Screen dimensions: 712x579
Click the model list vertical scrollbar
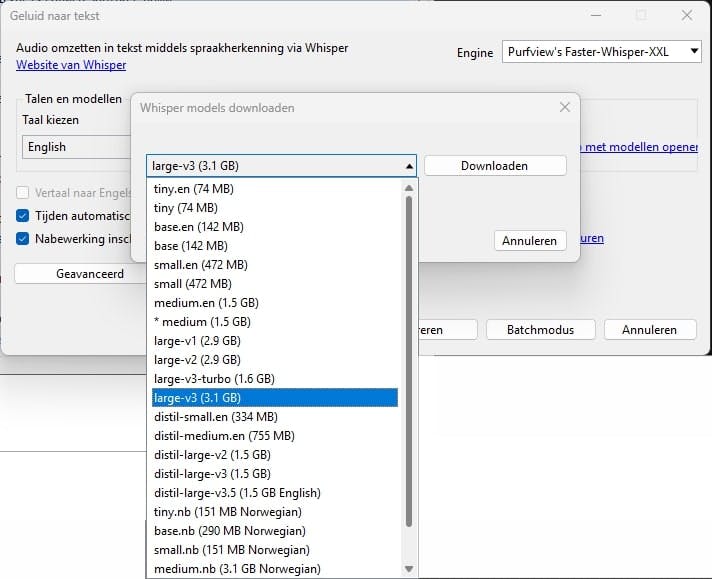point(409,360)
